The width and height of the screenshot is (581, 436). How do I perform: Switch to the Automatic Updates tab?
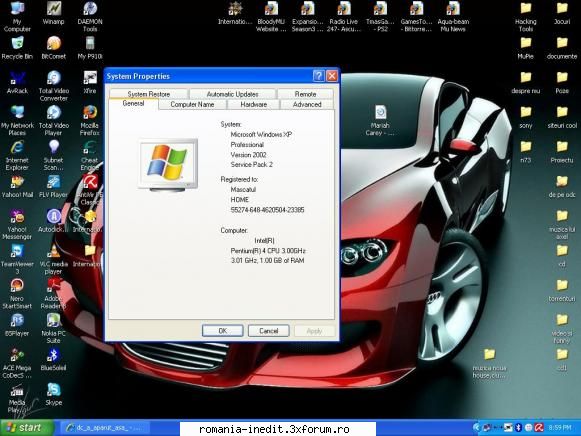click(232, 94)
